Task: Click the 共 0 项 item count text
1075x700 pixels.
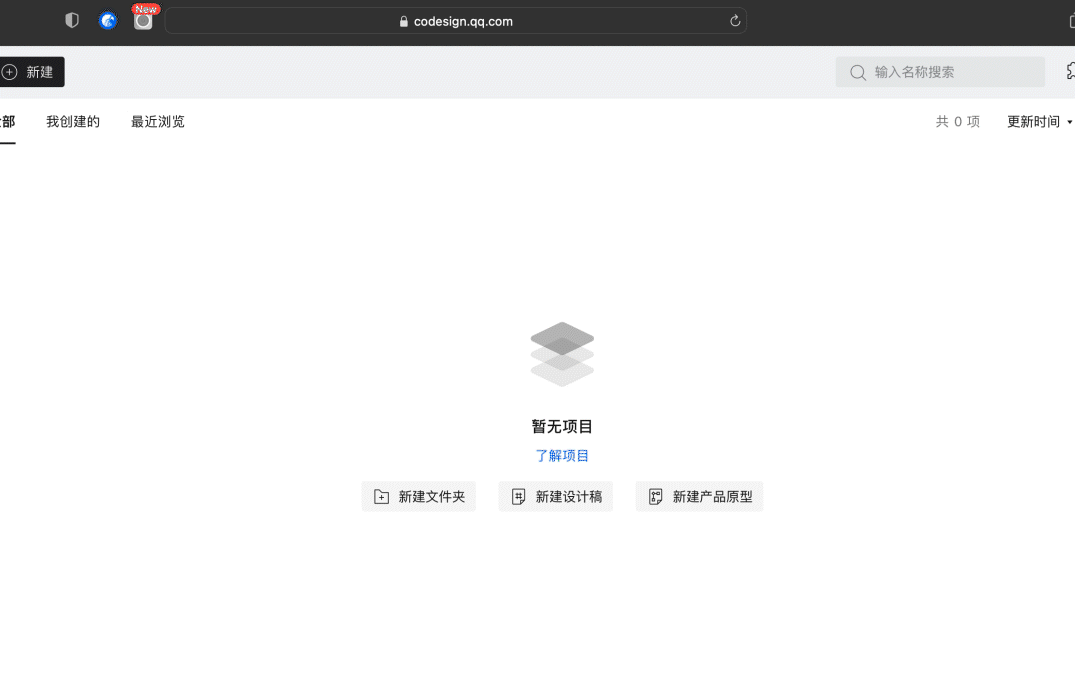Action: tap(958, 121)
